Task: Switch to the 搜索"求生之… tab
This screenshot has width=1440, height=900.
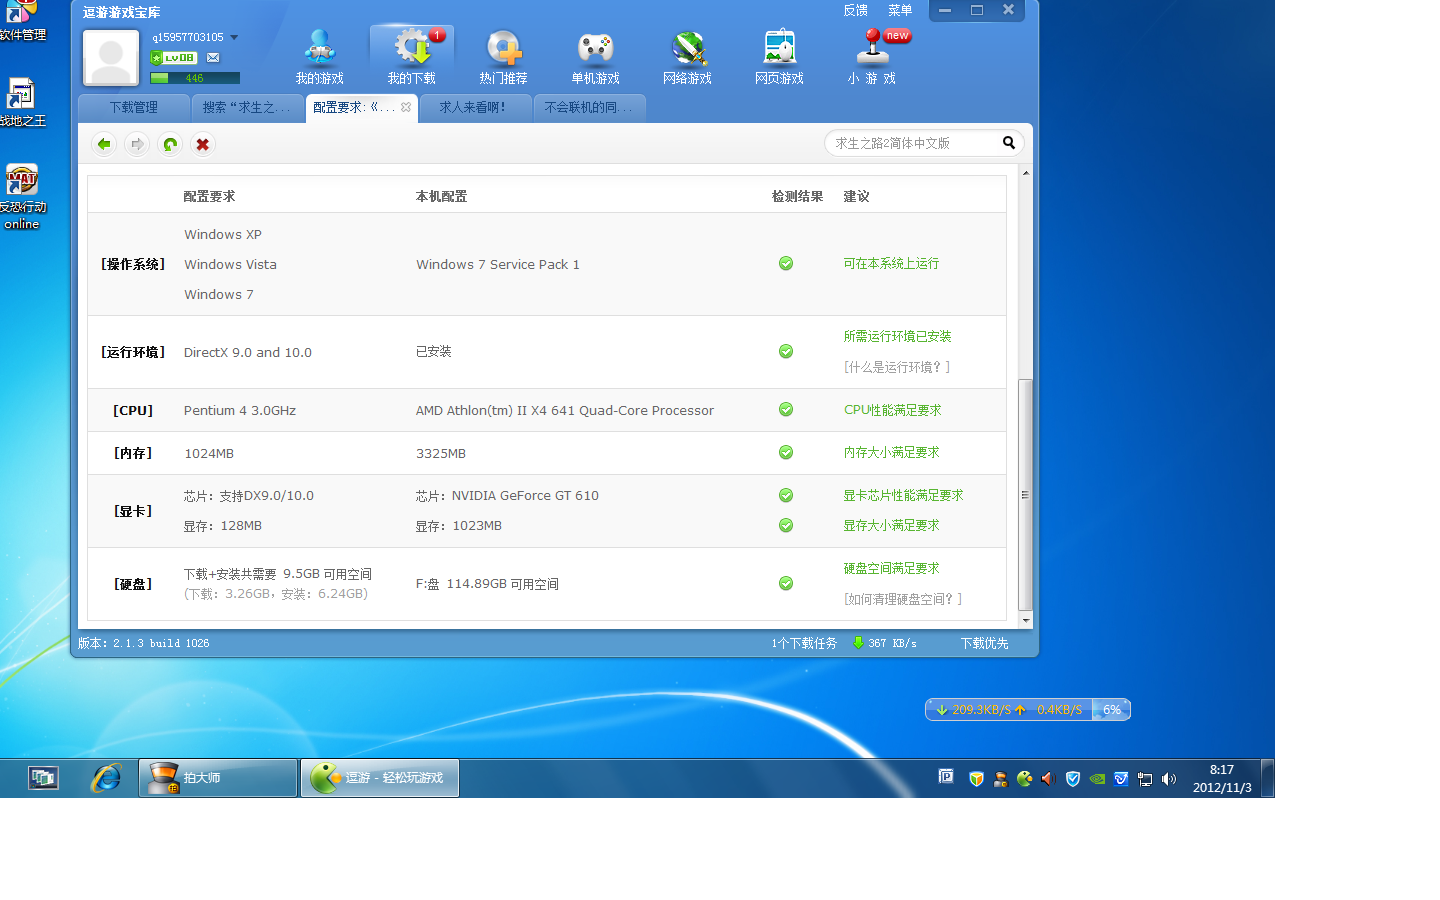Action: (x=246, y=108)
